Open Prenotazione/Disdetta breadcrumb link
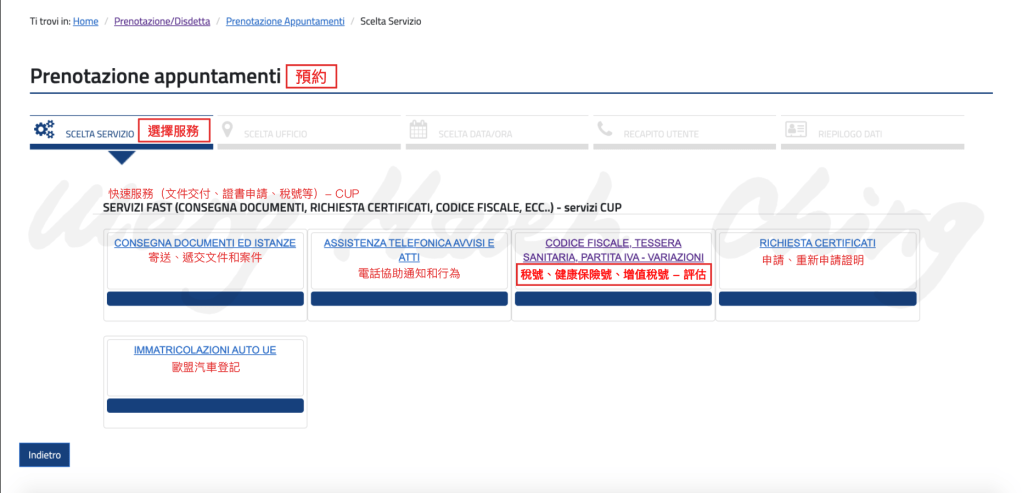The height and width of the screenshot is (493, 1022). [x=162, y=21]
